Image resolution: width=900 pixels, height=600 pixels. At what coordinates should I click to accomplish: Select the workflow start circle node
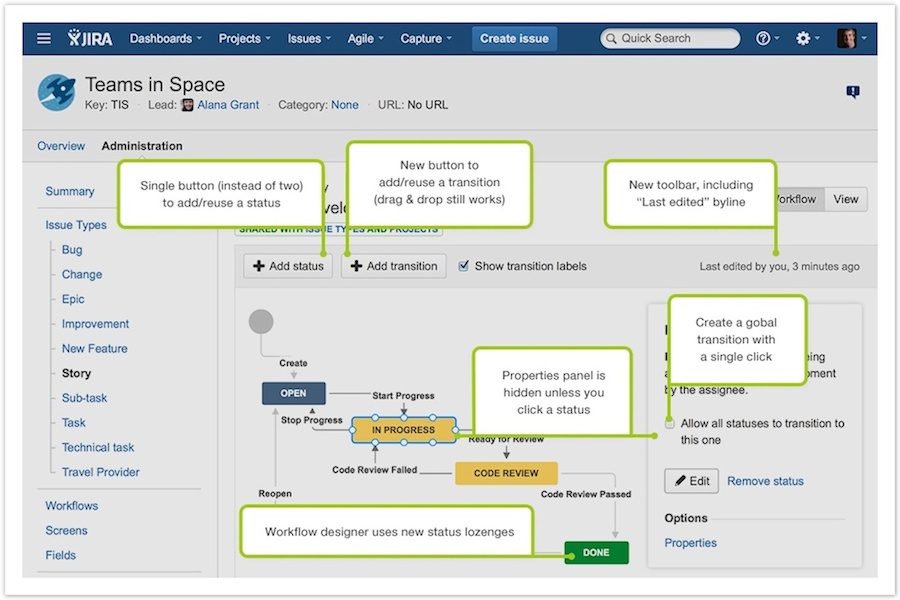point(261,321)
